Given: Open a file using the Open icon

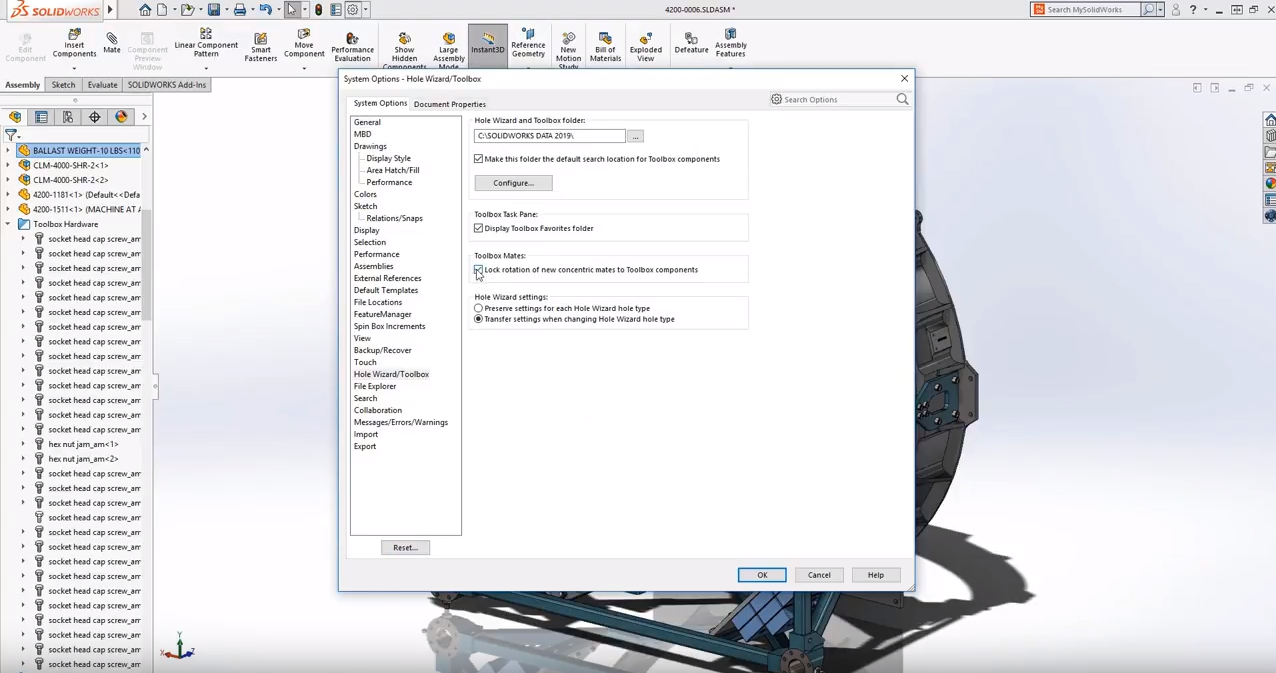Looking at the screenshot, I should click(x=187, y=10).
